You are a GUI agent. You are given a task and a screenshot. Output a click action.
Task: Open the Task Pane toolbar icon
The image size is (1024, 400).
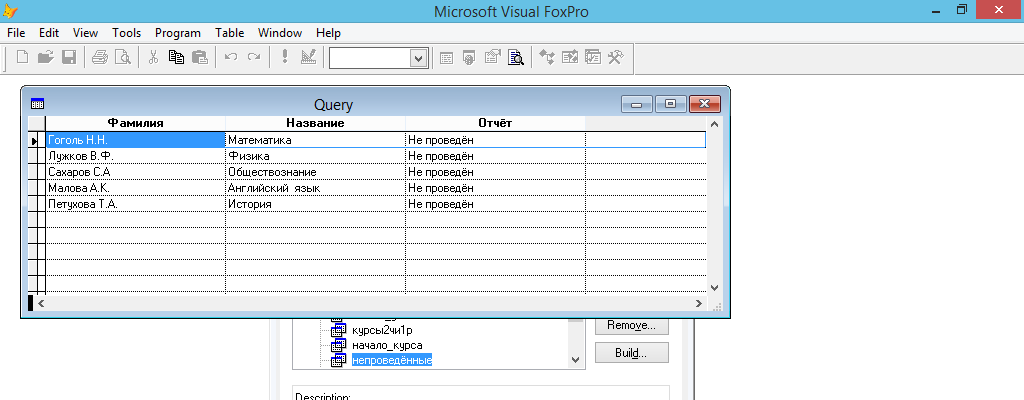pyautogui.click(x=592, y=58)
